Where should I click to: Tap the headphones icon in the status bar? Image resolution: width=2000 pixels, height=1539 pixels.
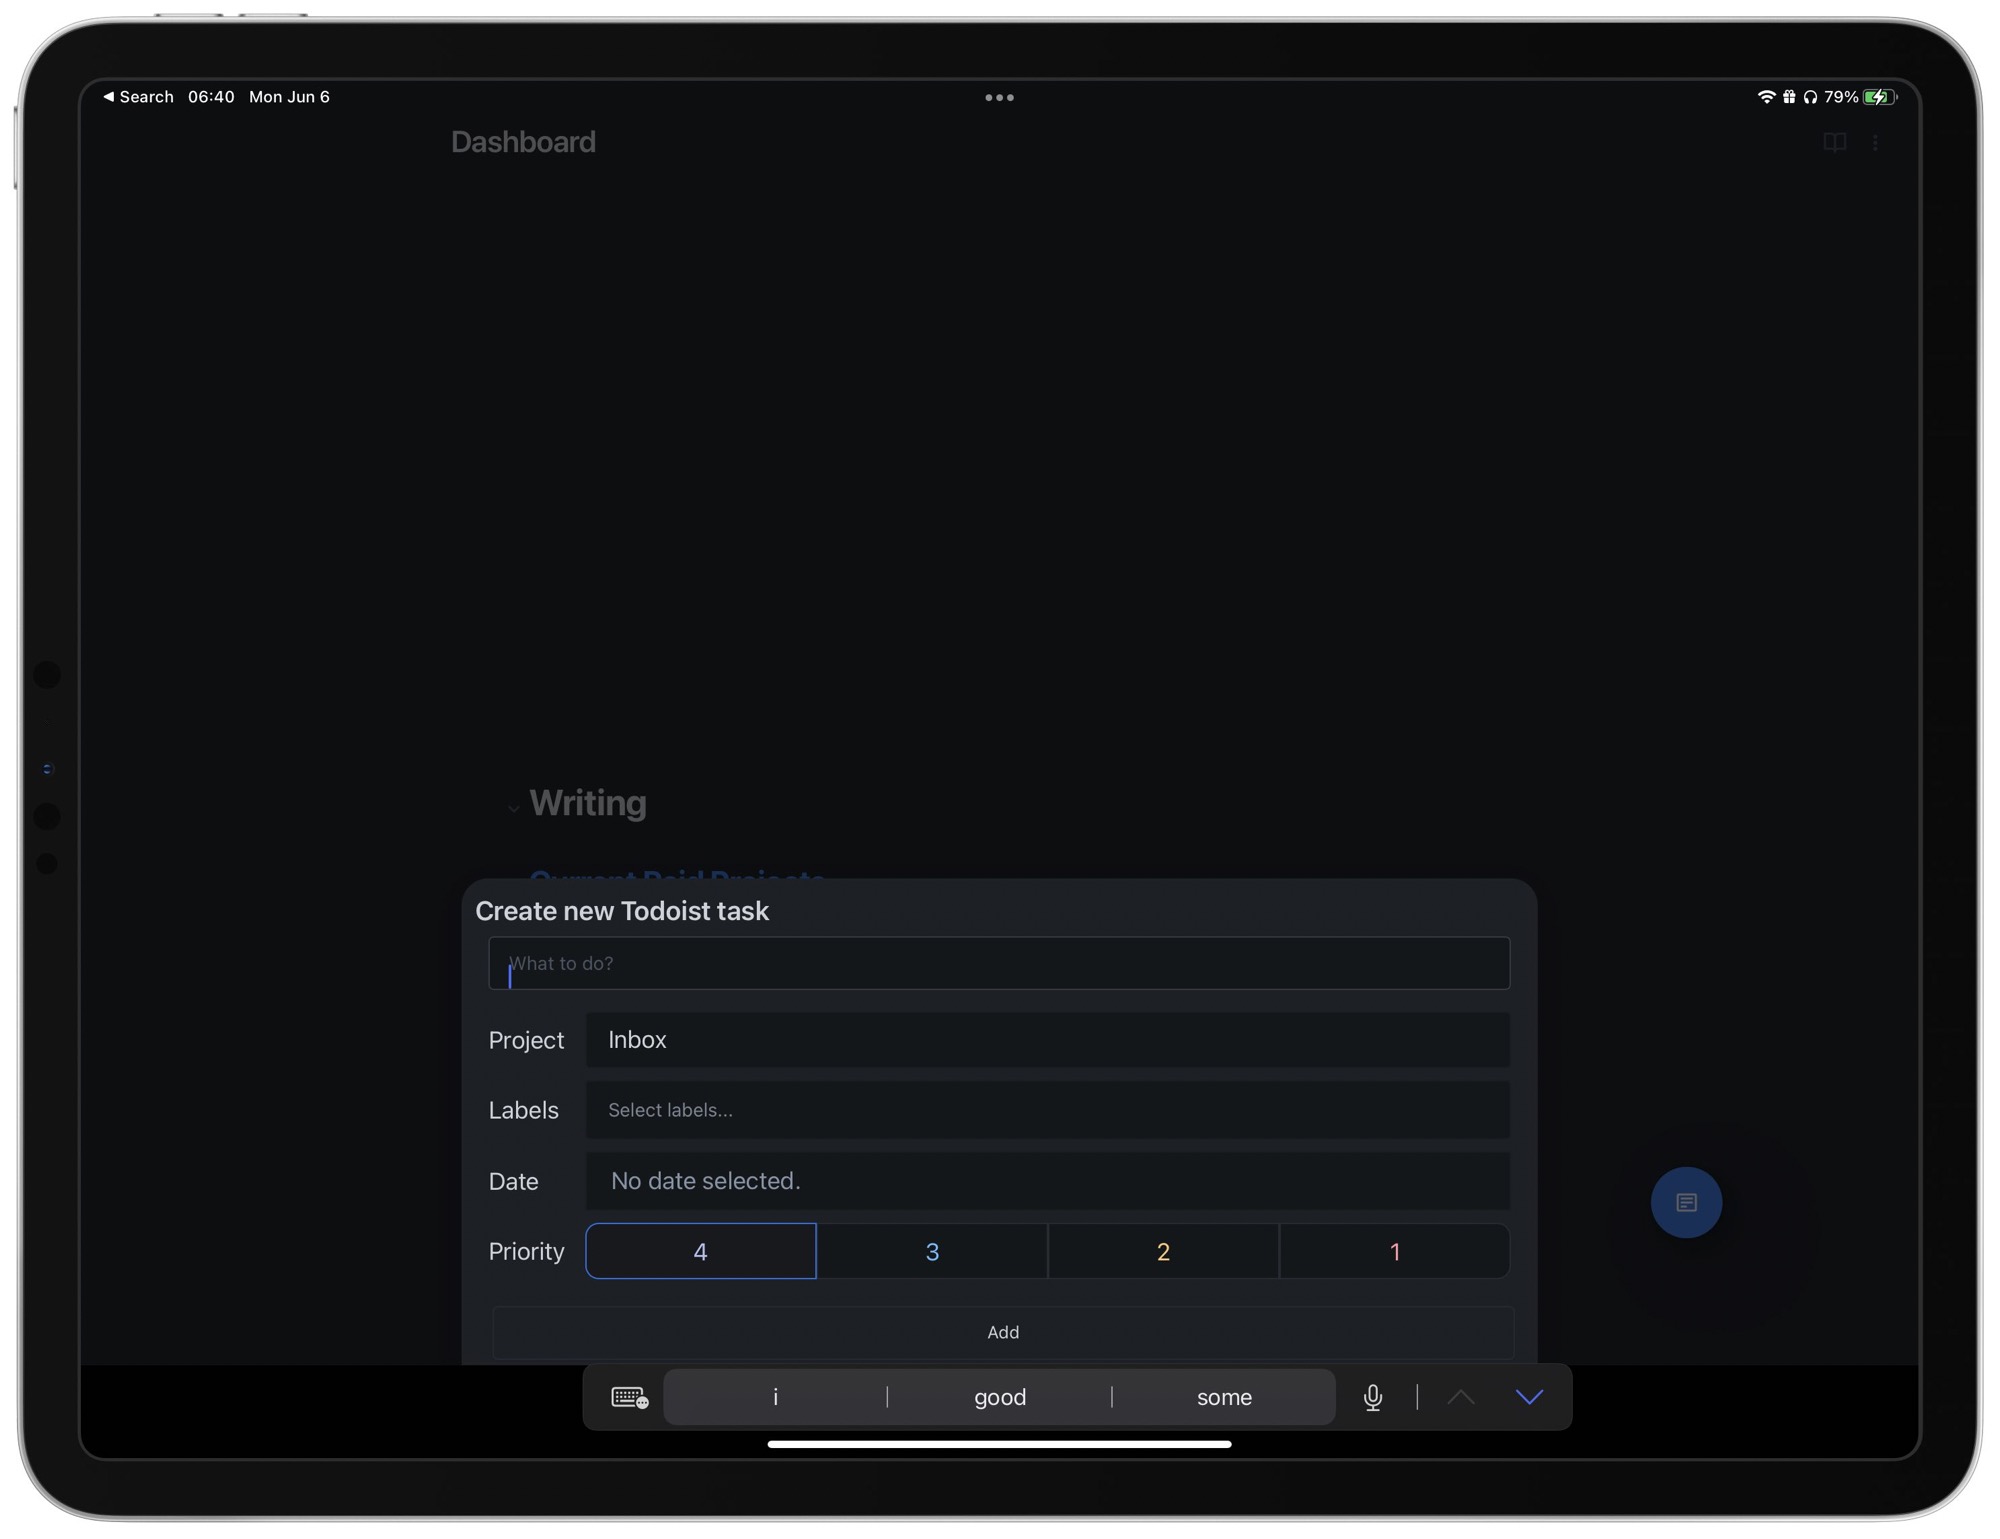click(1812, 96)
